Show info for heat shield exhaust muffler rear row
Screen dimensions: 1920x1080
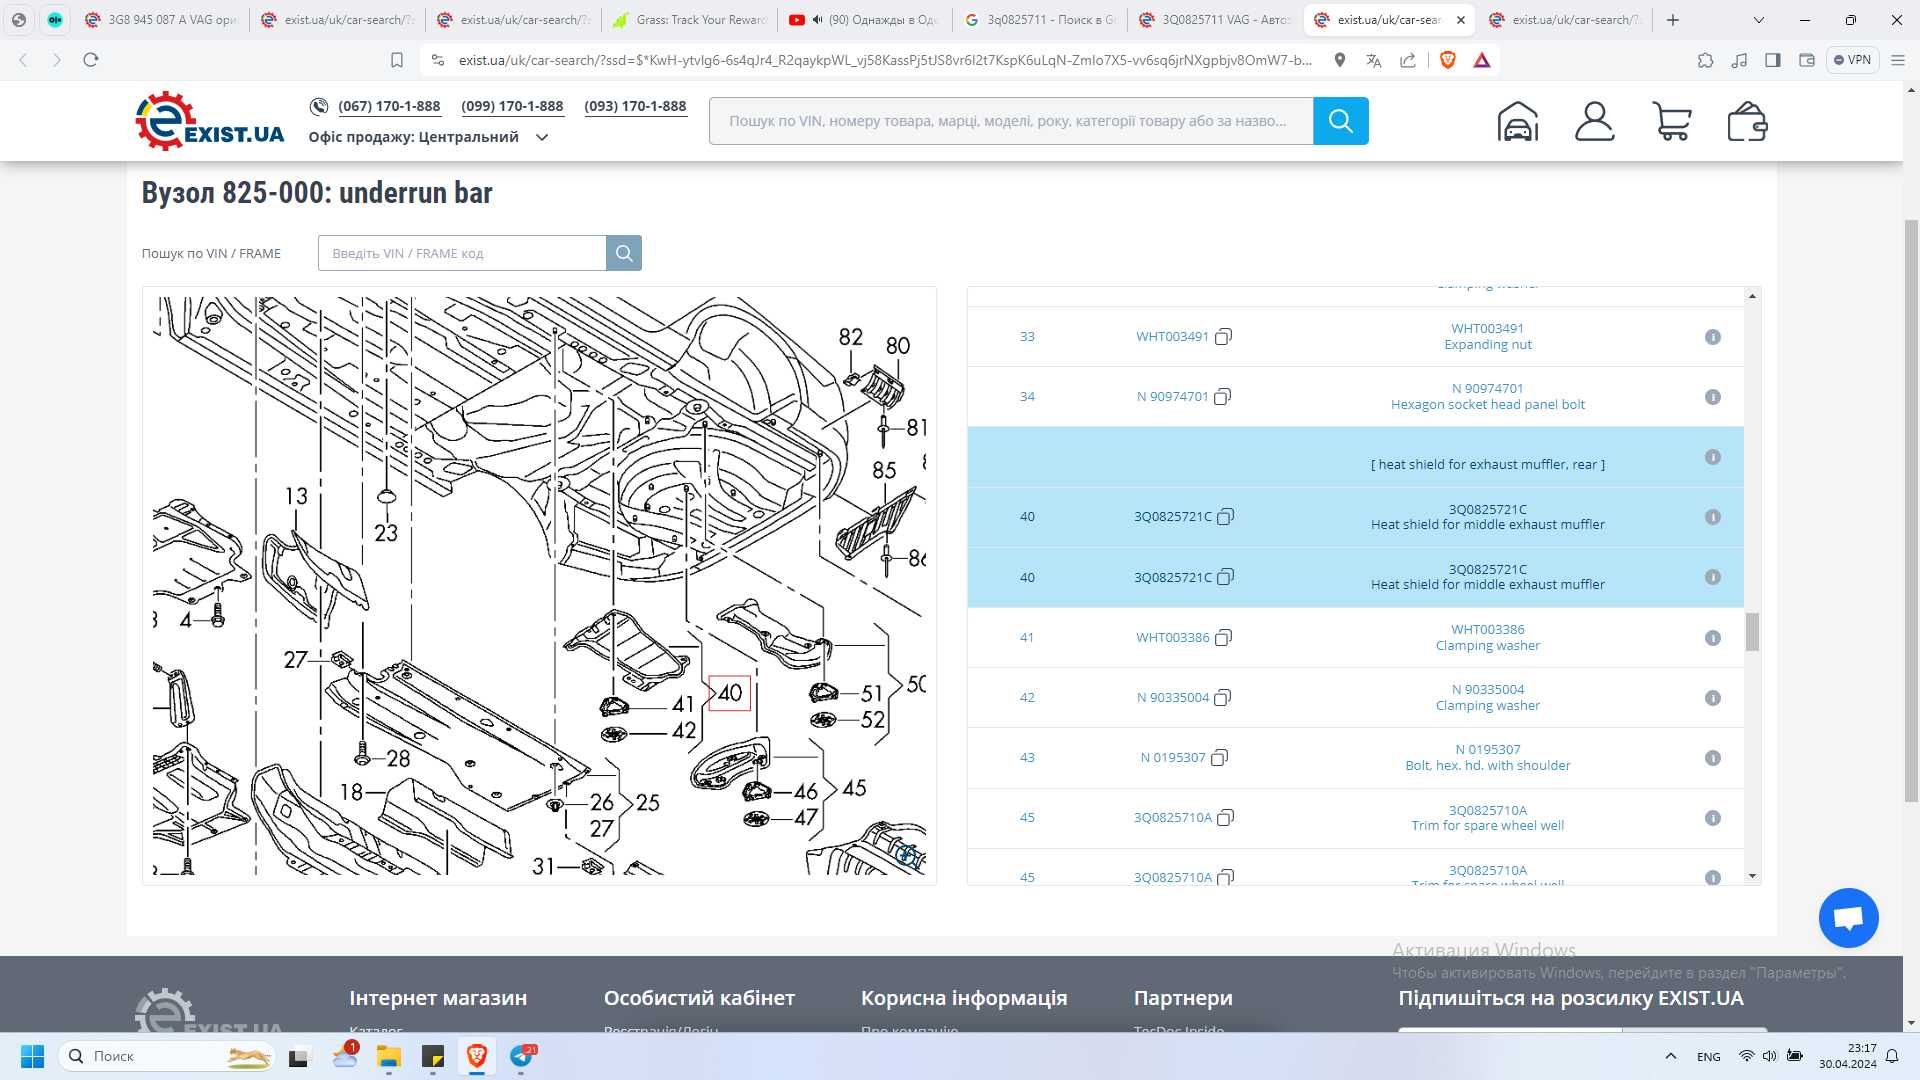coord(1713,457)
